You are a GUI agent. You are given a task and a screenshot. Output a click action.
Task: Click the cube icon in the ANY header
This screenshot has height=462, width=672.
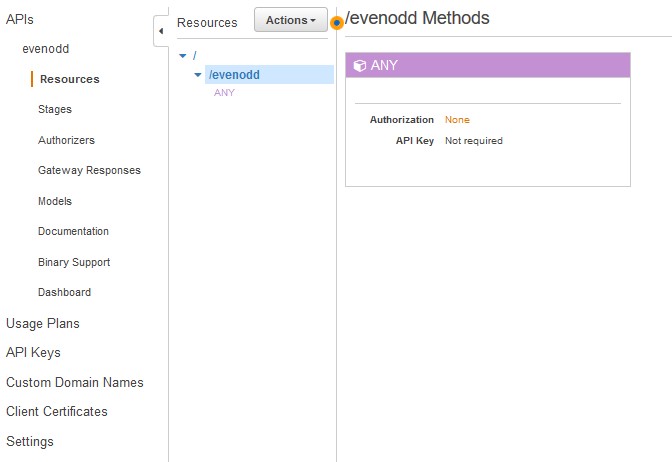[360, 66]
